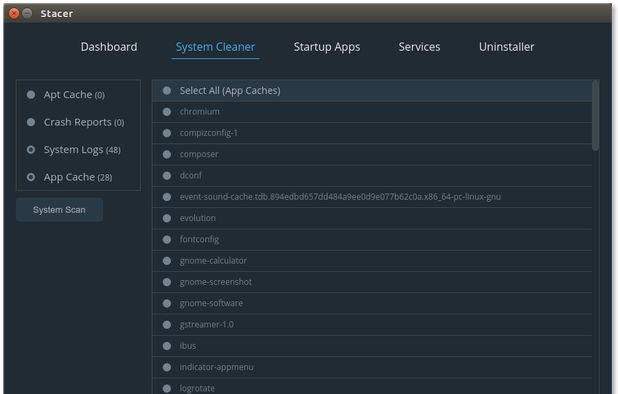Select the logrotate cache checkbox
The image size is (618, 394).
(x=167, y=388)
